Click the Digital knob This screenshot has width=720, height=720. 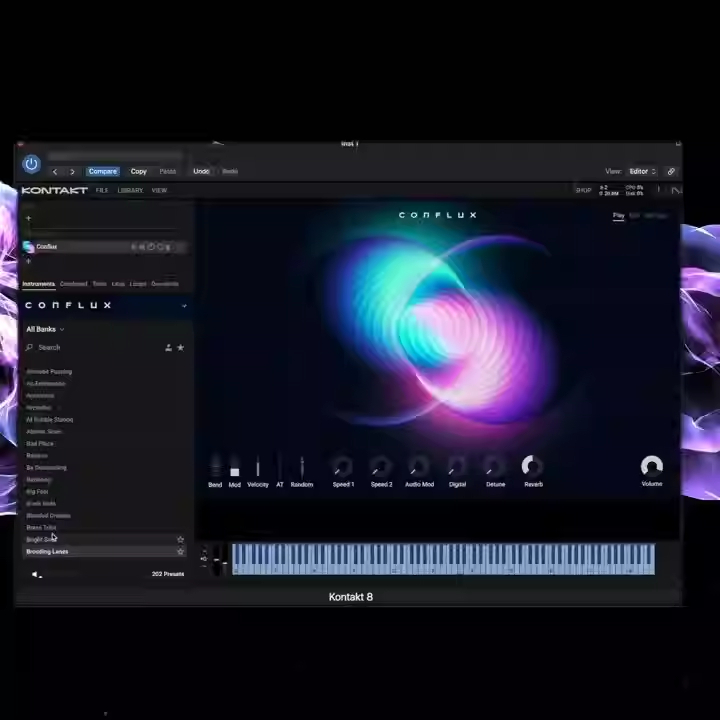point(457,467)
